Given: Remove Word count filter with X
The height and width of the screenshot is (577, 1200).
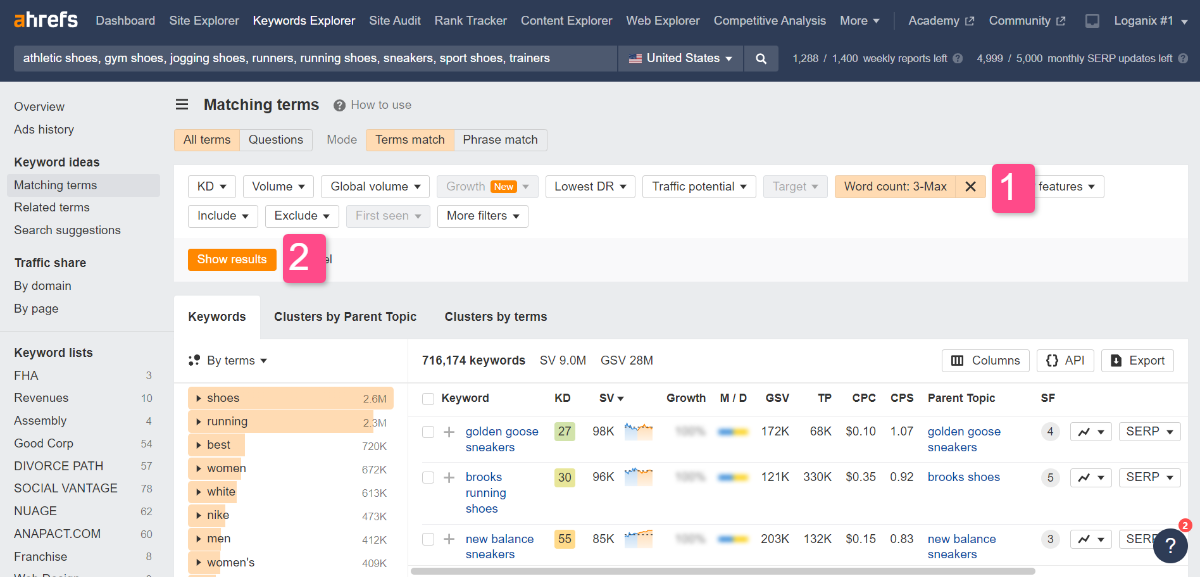Looking at the screenshot, I should click(970, 186).
